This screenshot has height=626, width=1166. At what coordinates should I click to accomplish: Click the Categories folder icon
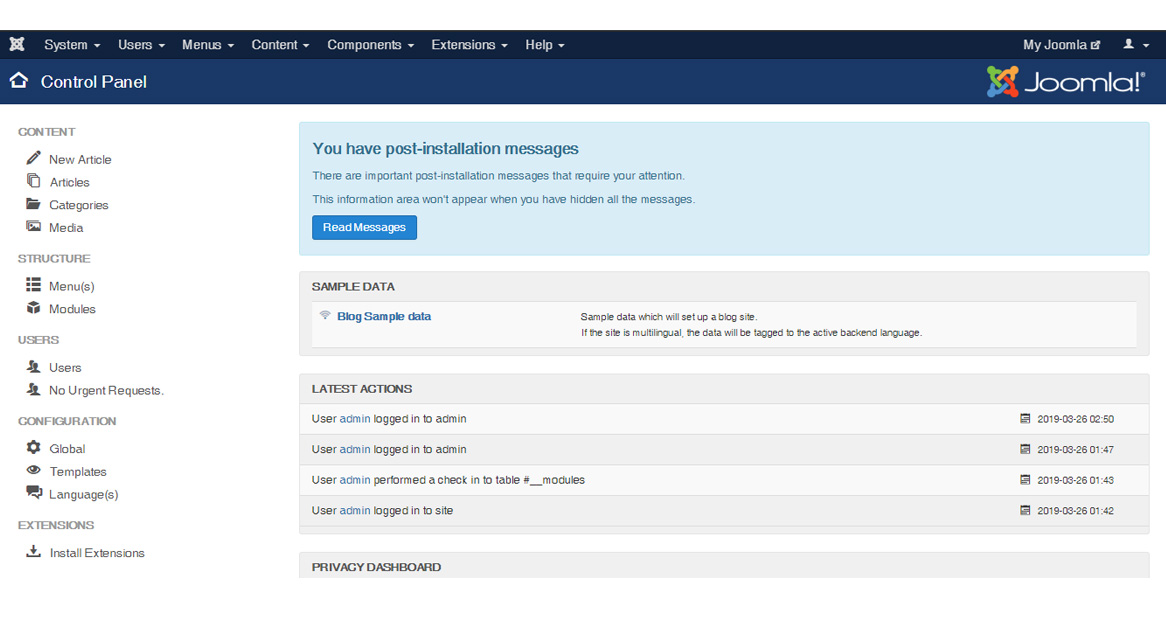click(34, 204)
